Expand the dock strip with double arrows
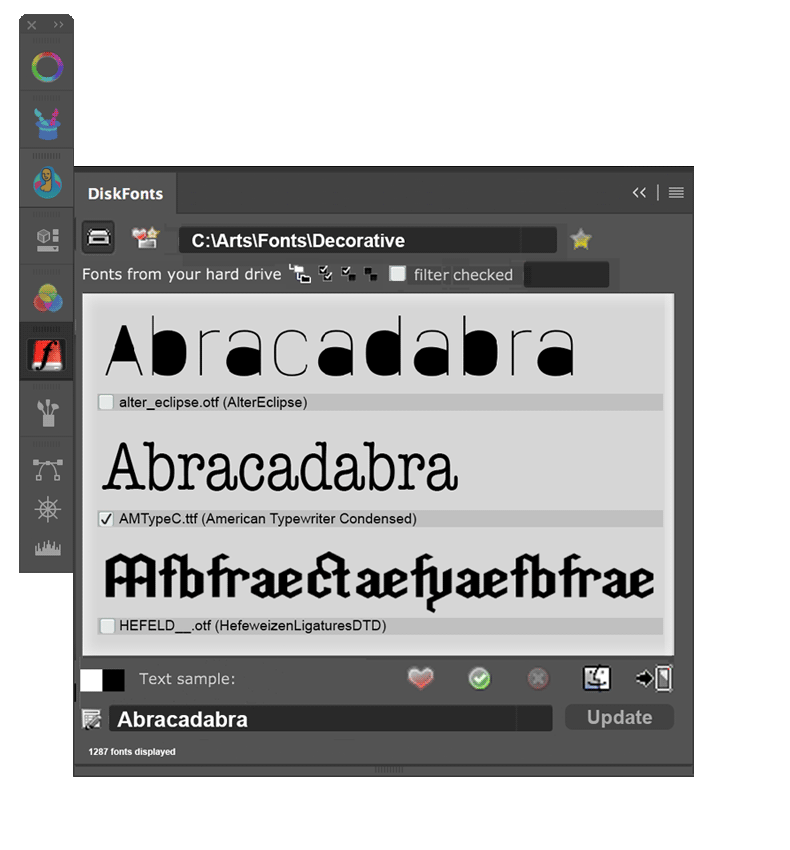Screen dimensions: 790x850 tap(58, 25)
